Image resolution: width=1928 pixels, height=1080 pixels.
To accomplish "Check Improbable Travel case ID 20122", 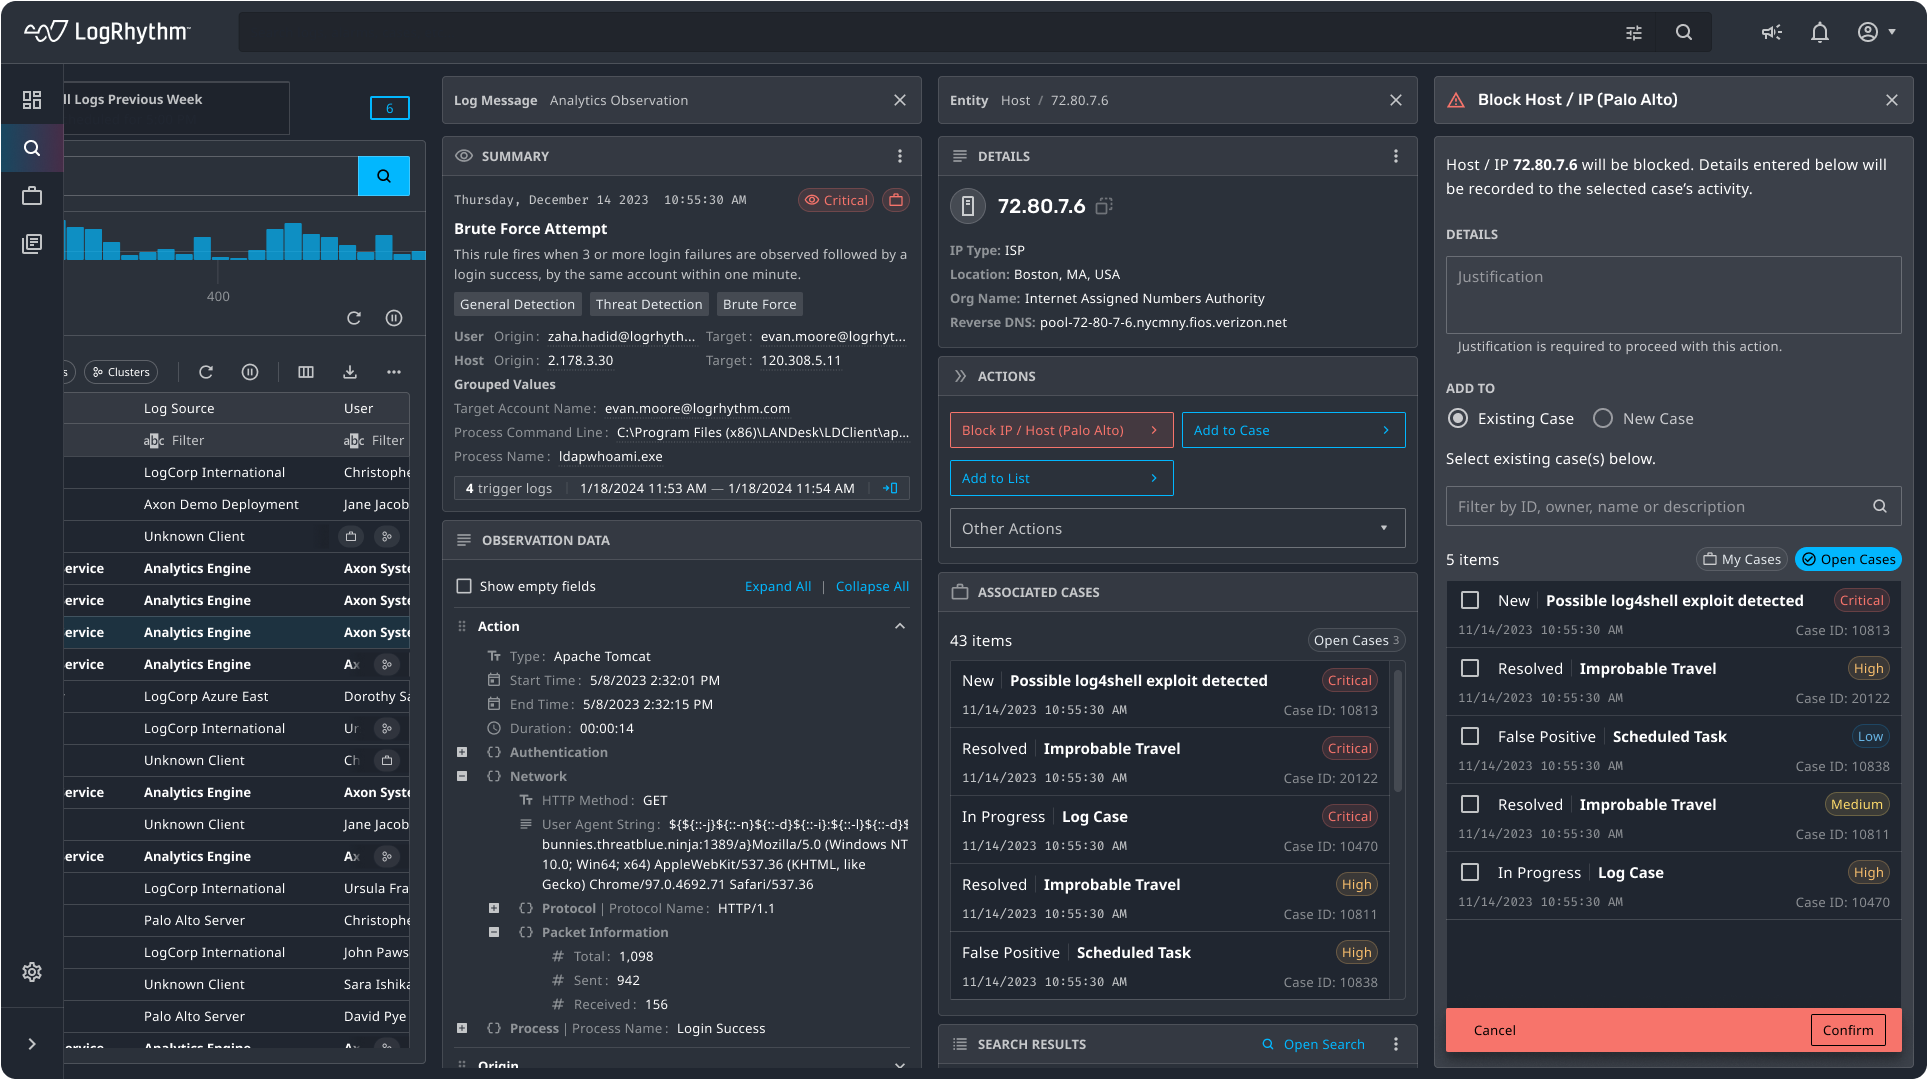I will (x=1470, y=668).
